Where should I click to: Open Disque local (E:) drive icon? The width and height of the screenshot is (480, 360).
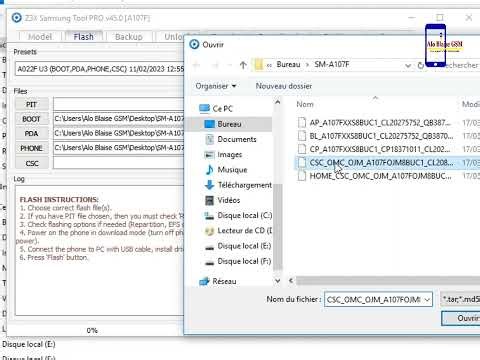coord(209,246)
